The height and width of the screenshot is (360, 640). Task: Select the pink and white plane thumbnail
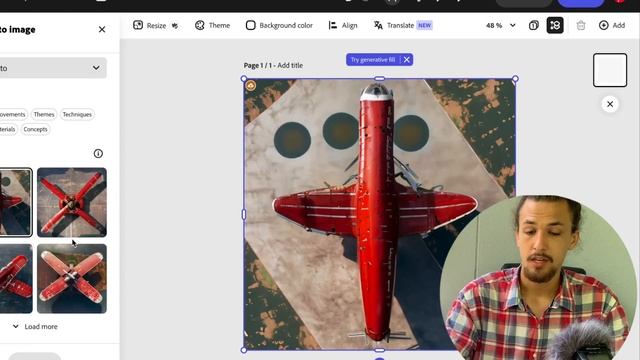pos(72,278)
